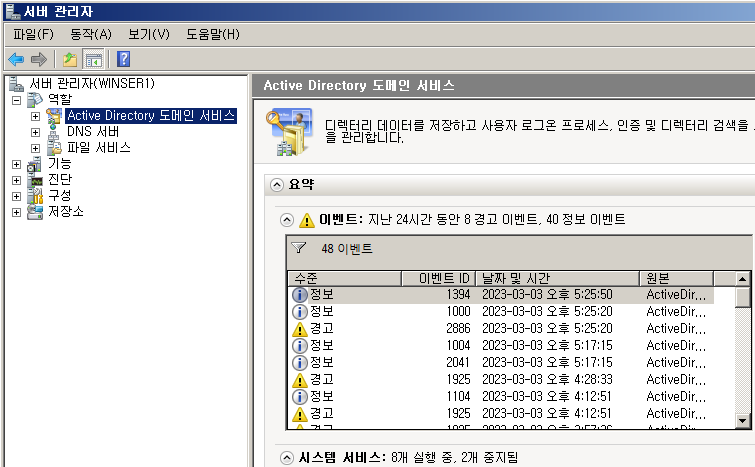This screenshot has width=755, height=467.
Task: Click the info icon of event 2041
Action: (299, 363)
